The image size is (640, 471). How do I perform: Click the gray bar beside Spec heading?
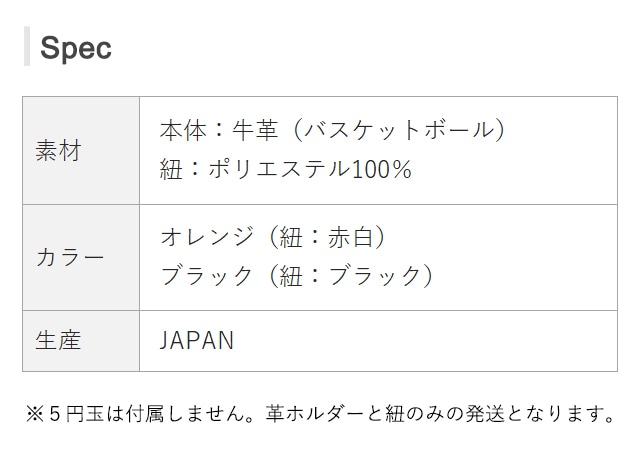click(27, 47)
